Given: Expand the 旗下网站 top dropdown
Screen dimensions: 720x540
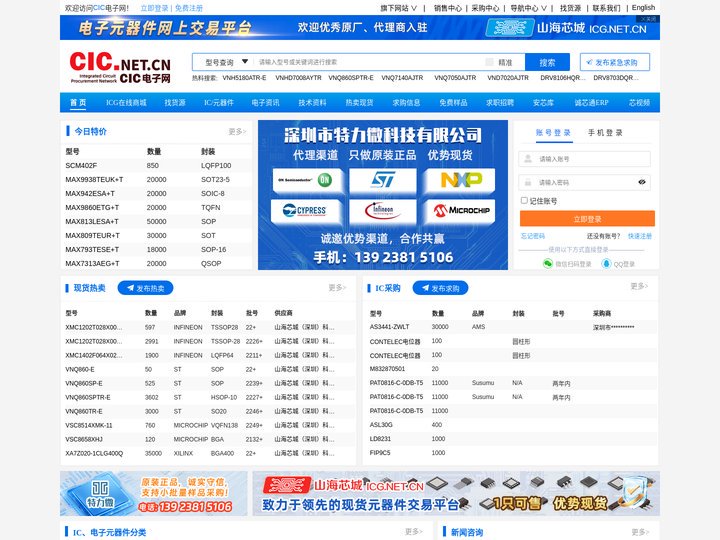Looking at the screenshot, I should point(398,8).
